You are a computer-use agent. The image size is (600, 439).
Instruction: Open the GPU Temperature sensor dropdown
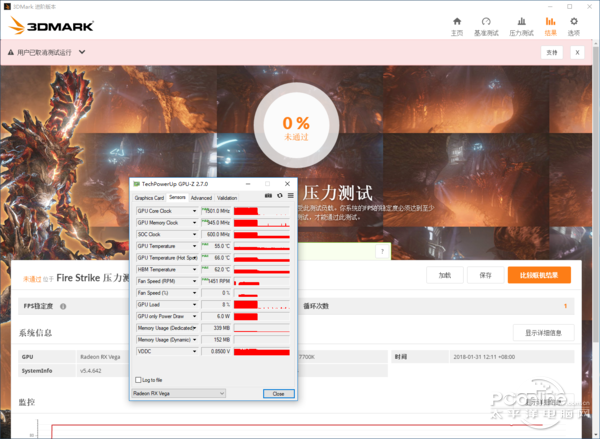click(x=197, y=245)
